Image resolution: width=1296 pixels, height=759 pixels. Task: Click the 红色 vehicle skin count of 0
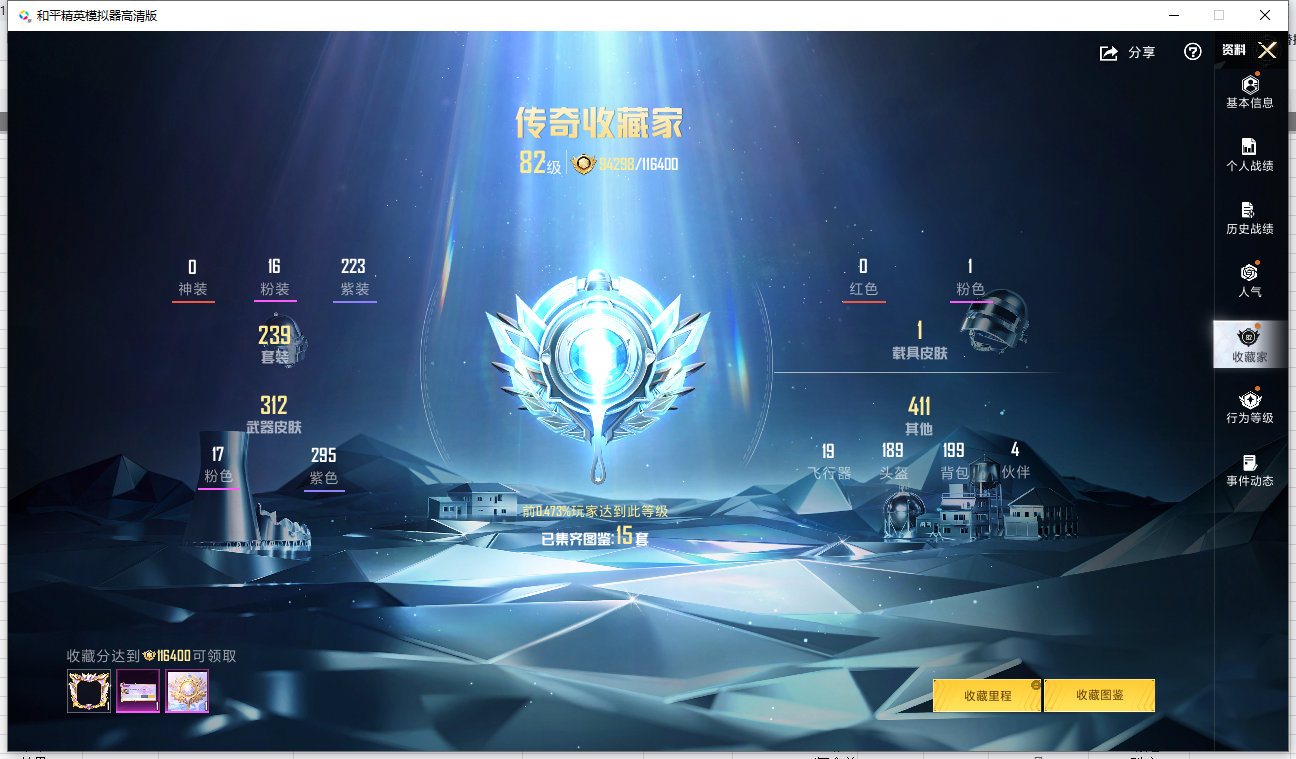coord(863,267)
